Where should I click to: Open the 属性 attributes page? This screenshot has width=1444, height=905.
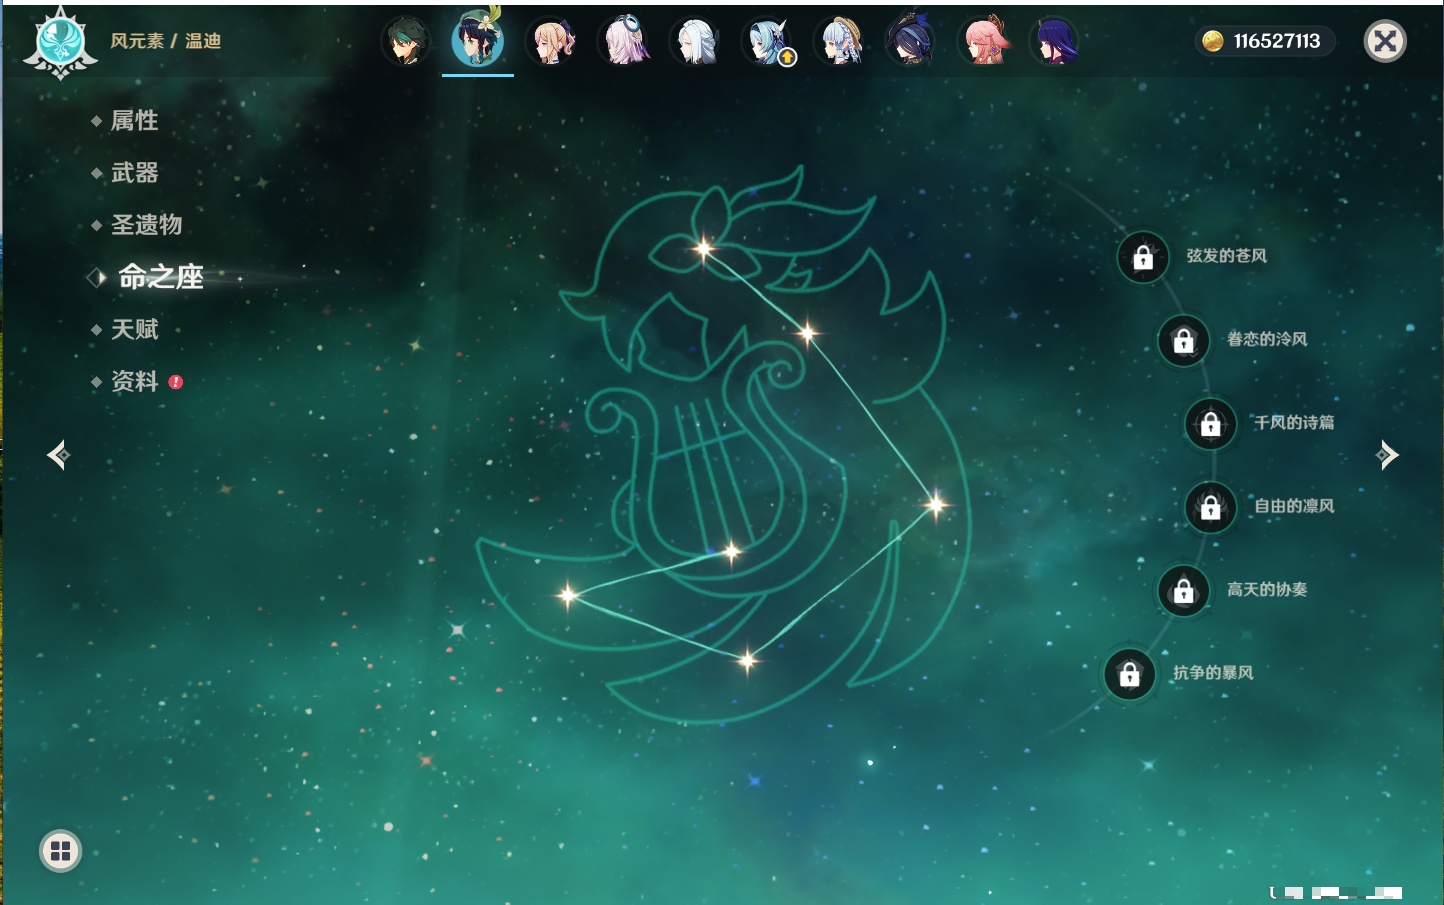tap(134, 121)
